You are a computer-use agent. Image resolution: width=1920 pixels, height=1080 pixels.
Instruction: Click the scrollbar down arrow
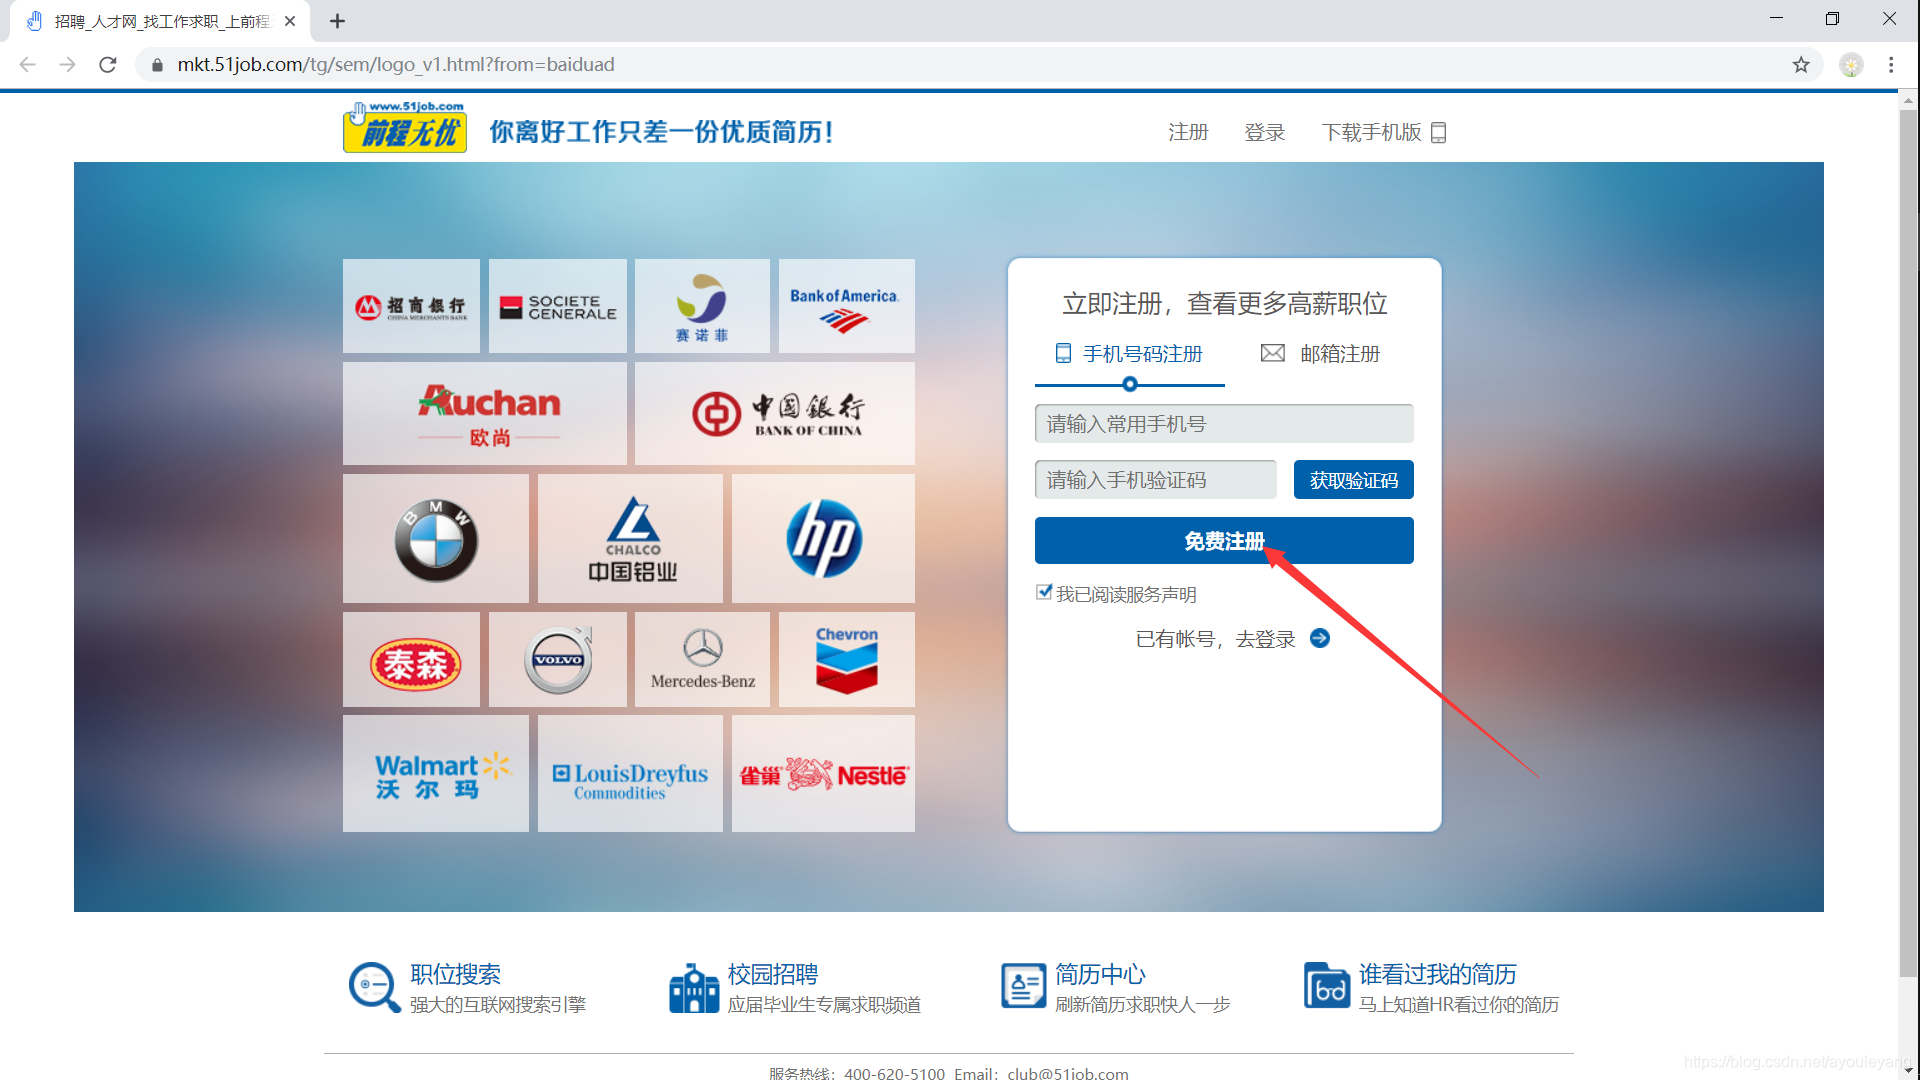coord(1908,1070)
